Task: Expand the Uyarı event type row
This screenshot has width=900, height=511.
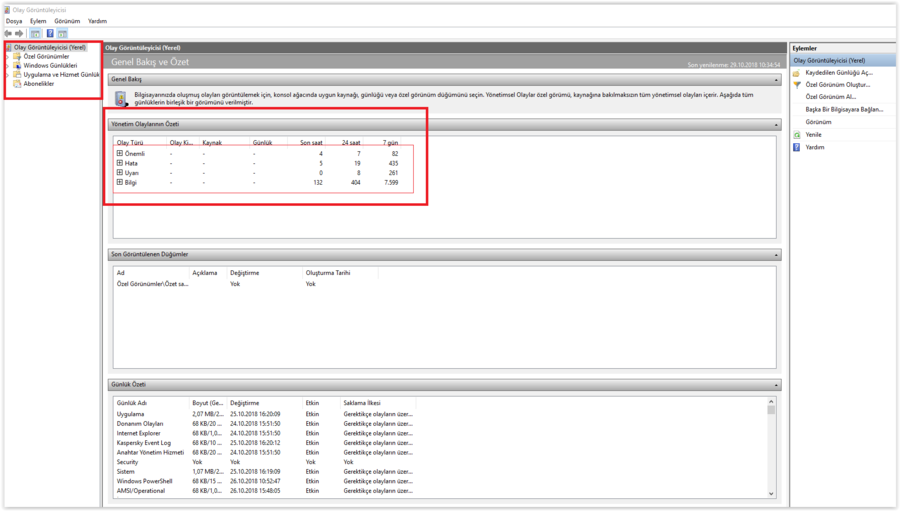Action: pos(119,172)
